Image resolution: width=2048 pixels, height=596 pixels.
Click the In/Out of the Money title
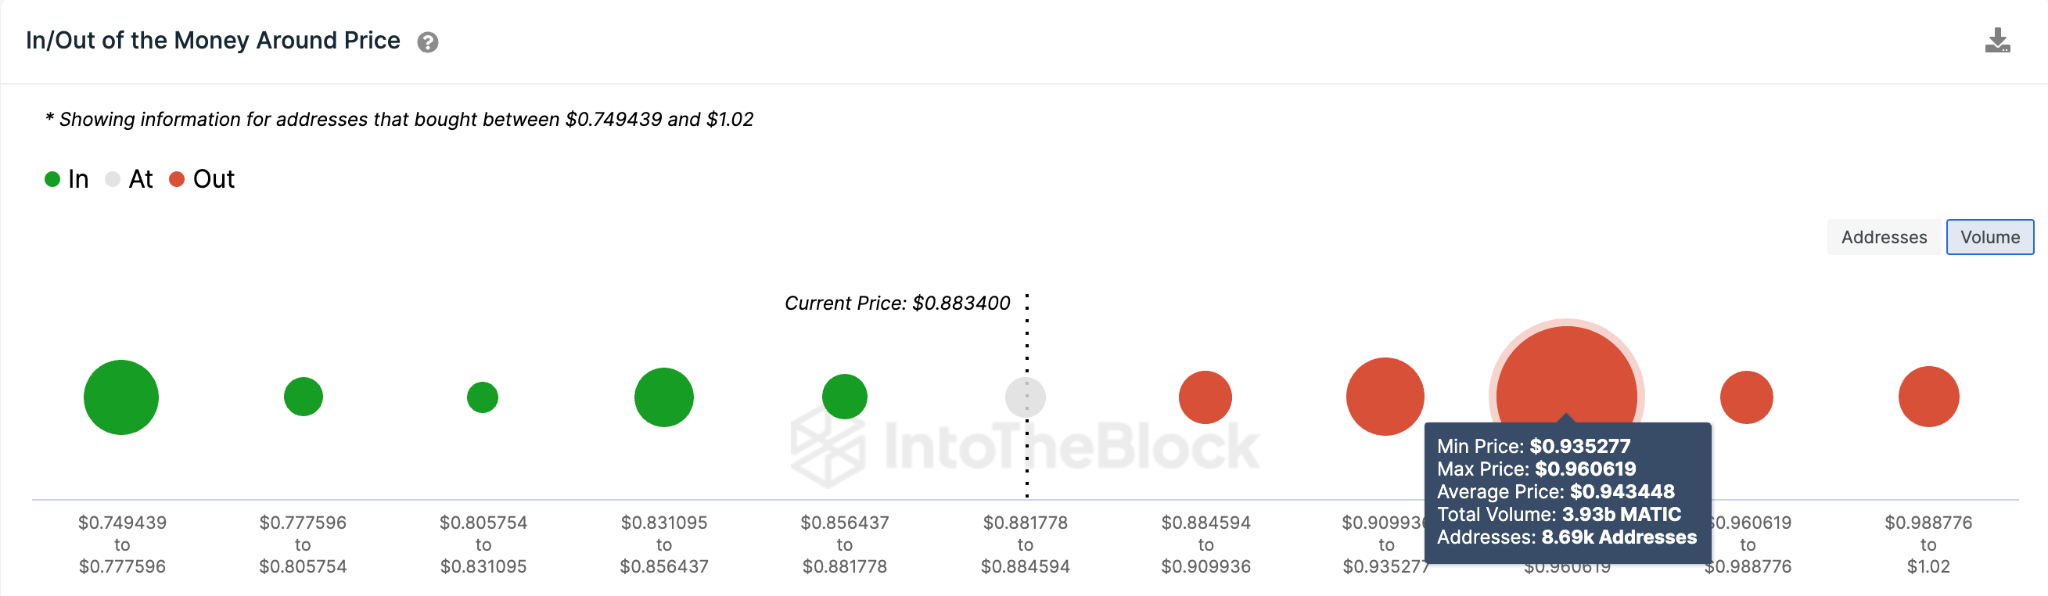tap(213, 41)
